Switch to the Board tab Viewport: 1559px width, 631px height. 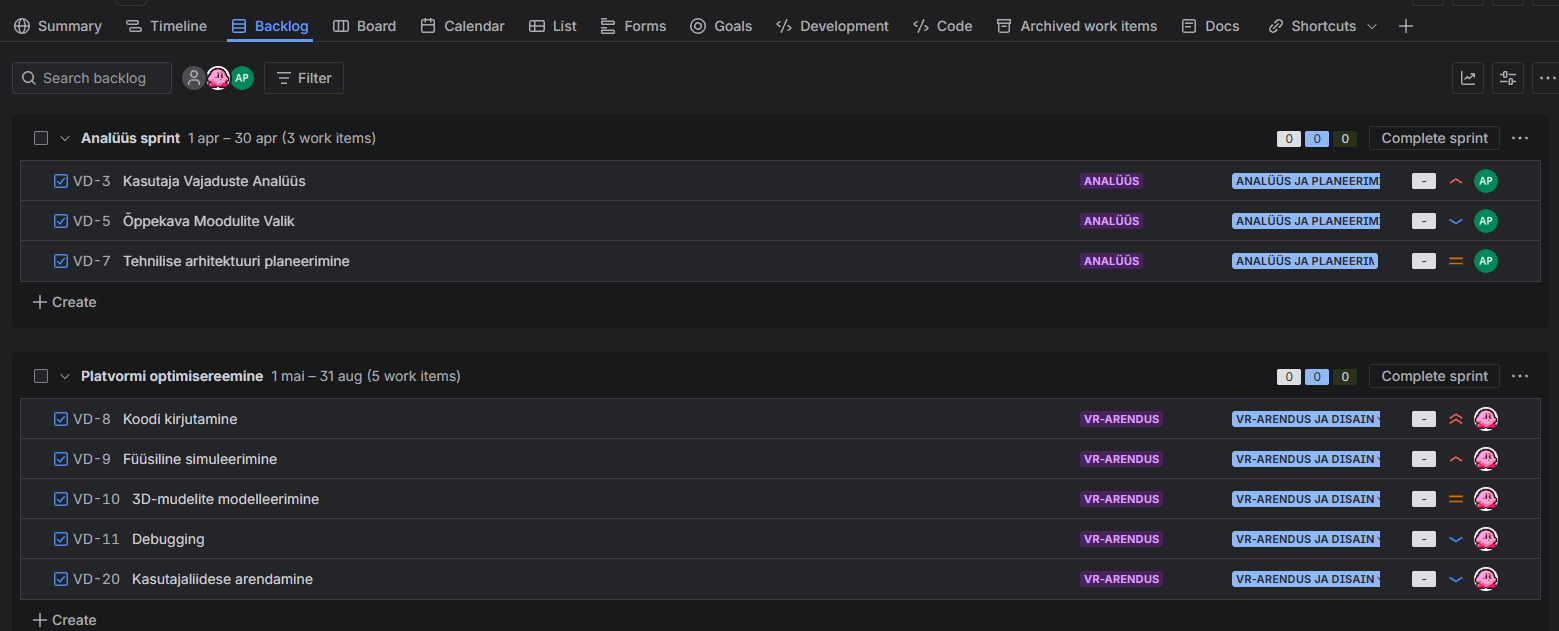tap(365, 26)
